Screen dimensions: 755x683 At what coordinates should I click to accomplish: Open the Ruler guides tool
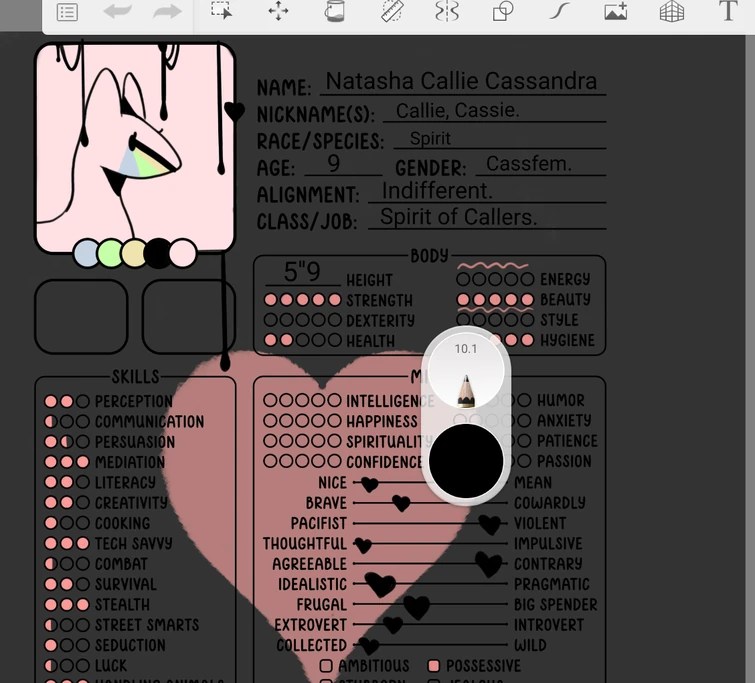tap(391, 11)
